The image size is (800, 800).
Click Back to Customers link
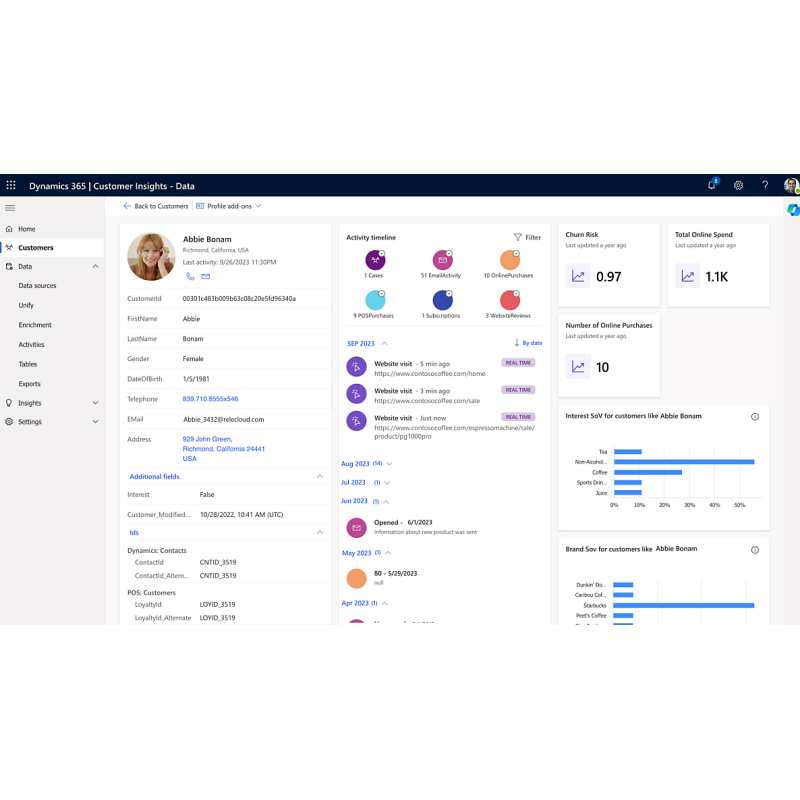(x=155, y=206)
